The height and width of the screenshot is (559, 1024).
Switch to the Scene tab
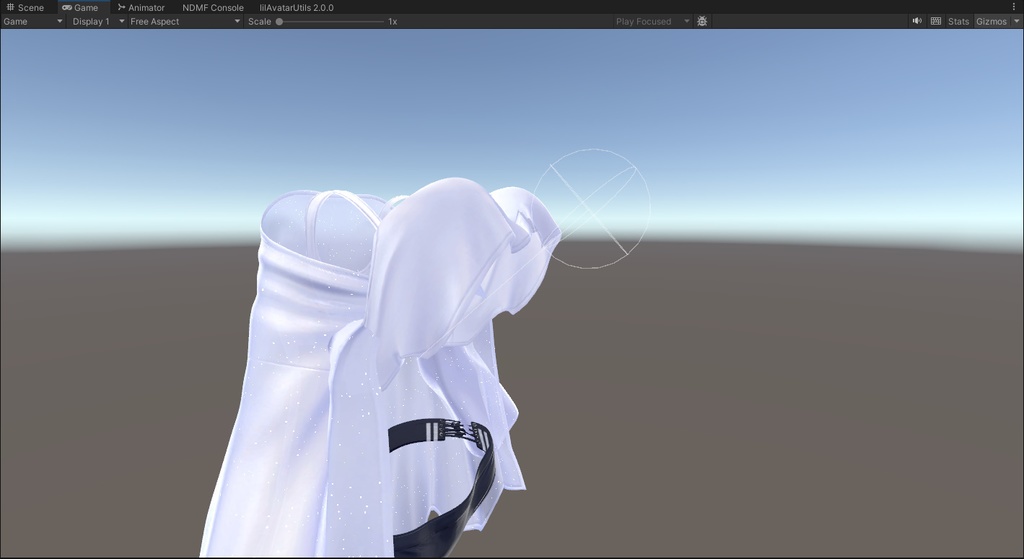coord(25,7)
